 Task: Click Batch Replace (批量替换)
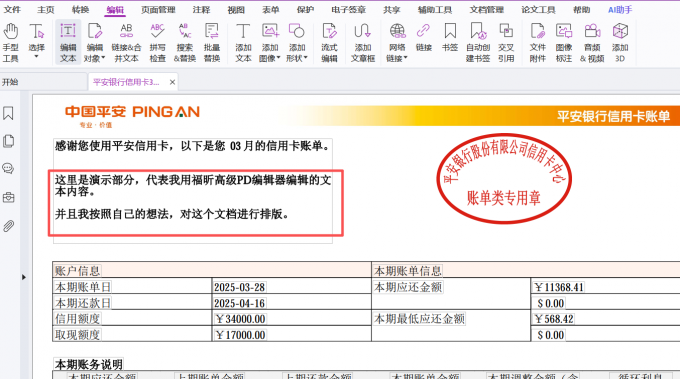pos(212,42)
